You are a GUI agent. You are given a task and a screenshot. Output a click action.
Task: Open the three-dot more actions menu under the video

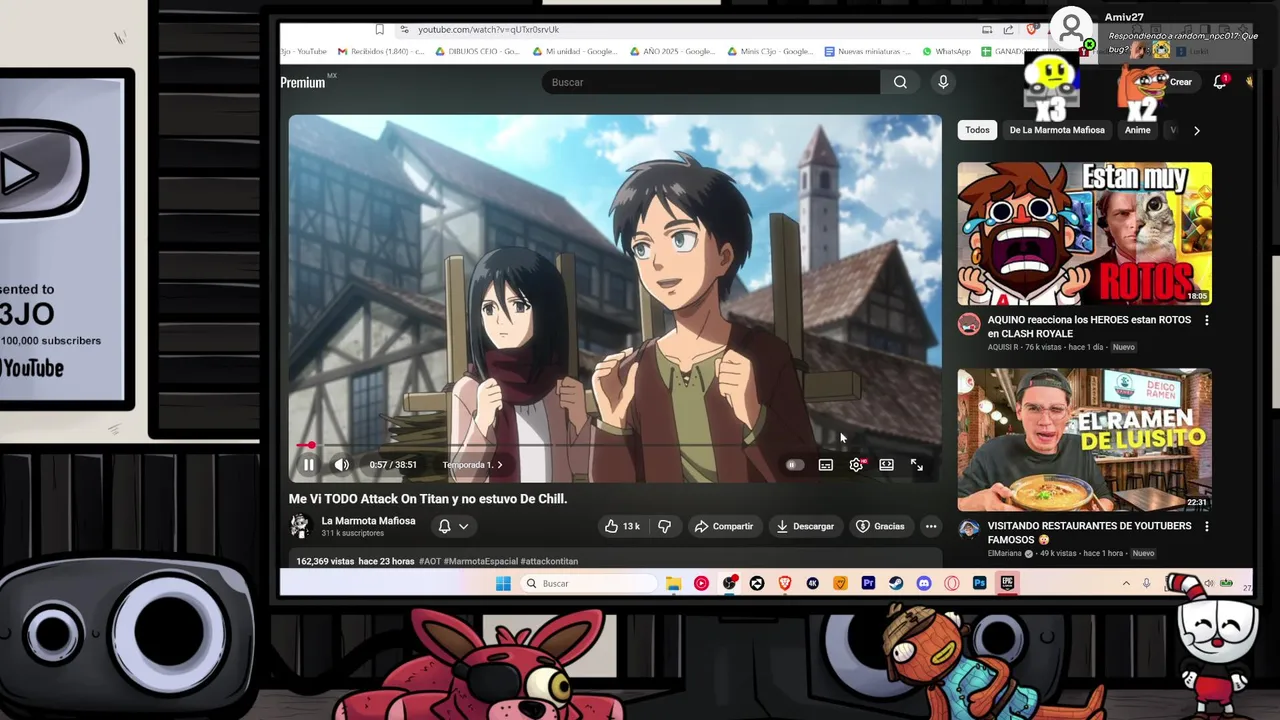pos(931,526)
